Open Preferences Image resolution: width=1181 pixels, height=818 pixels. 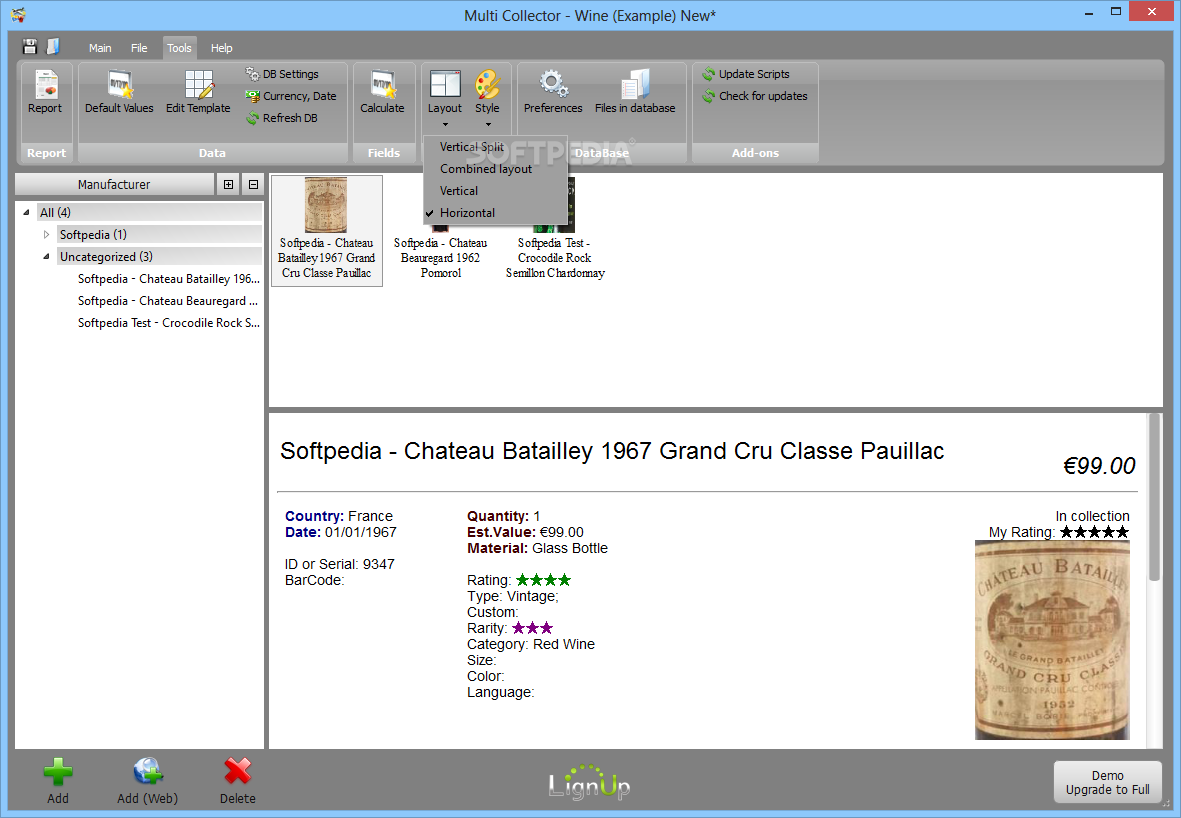coord(553,92)
